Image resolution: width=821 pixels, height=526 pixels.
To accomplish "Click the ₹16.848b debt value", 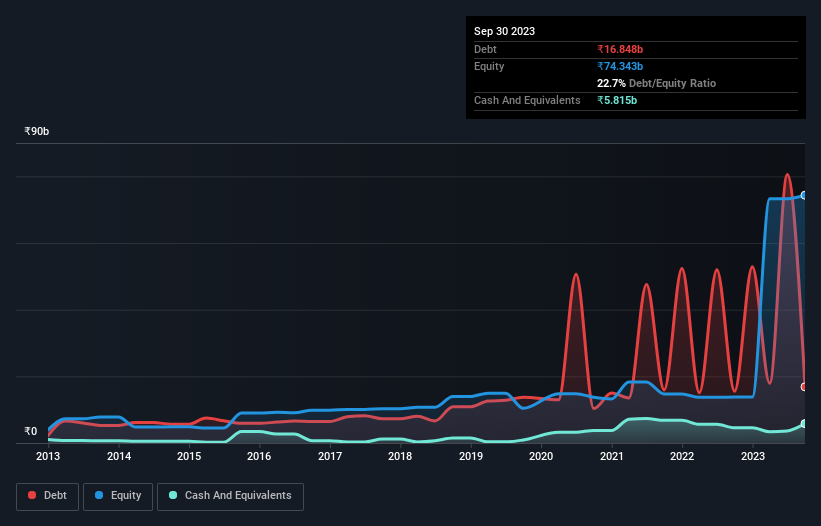I will click(620, 49).
